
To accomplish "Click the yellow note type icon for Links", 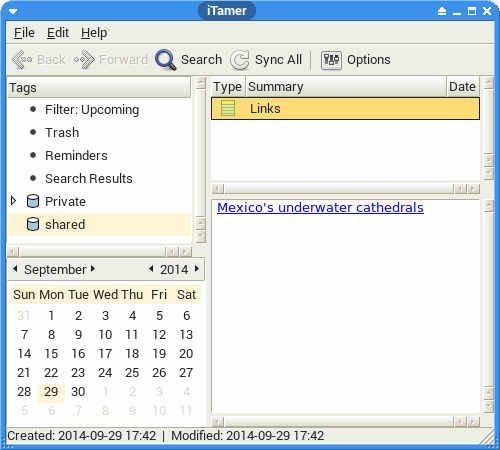I will click(x=228, y=108).
